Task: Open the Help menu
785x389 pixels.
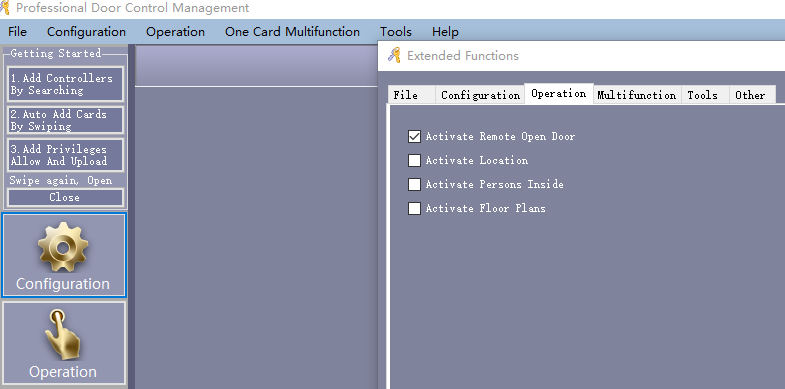Action: click(445, 32)
